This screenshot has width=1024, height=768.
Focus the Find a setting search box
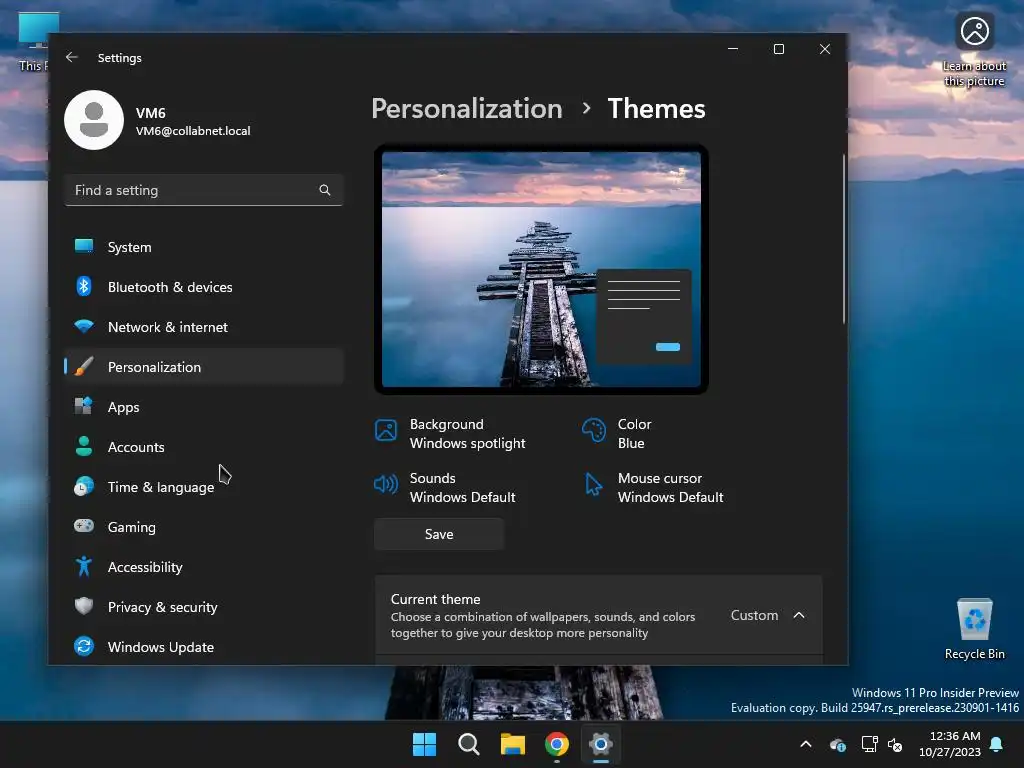(204, 190)
